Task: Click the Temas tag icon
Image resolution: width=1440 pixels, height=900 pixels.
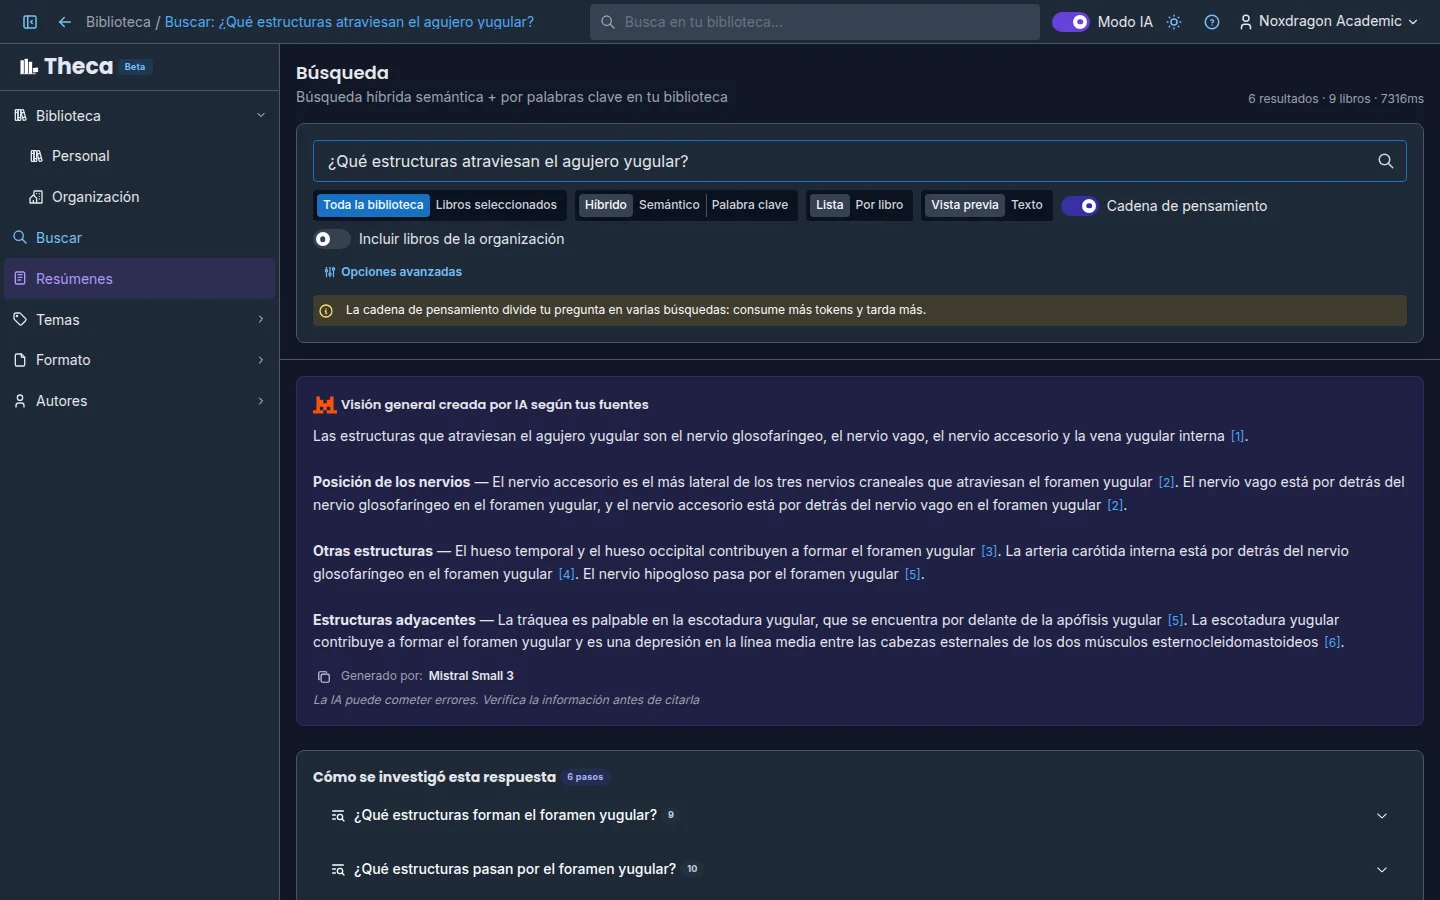Action: tap(20, 320)
